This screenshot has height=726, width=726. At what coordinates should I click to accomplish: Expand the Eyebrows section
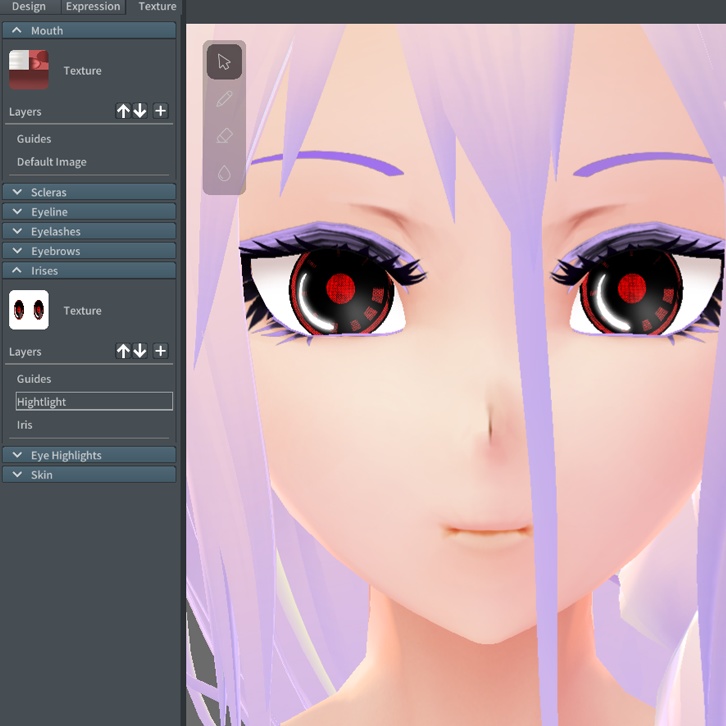89,251
